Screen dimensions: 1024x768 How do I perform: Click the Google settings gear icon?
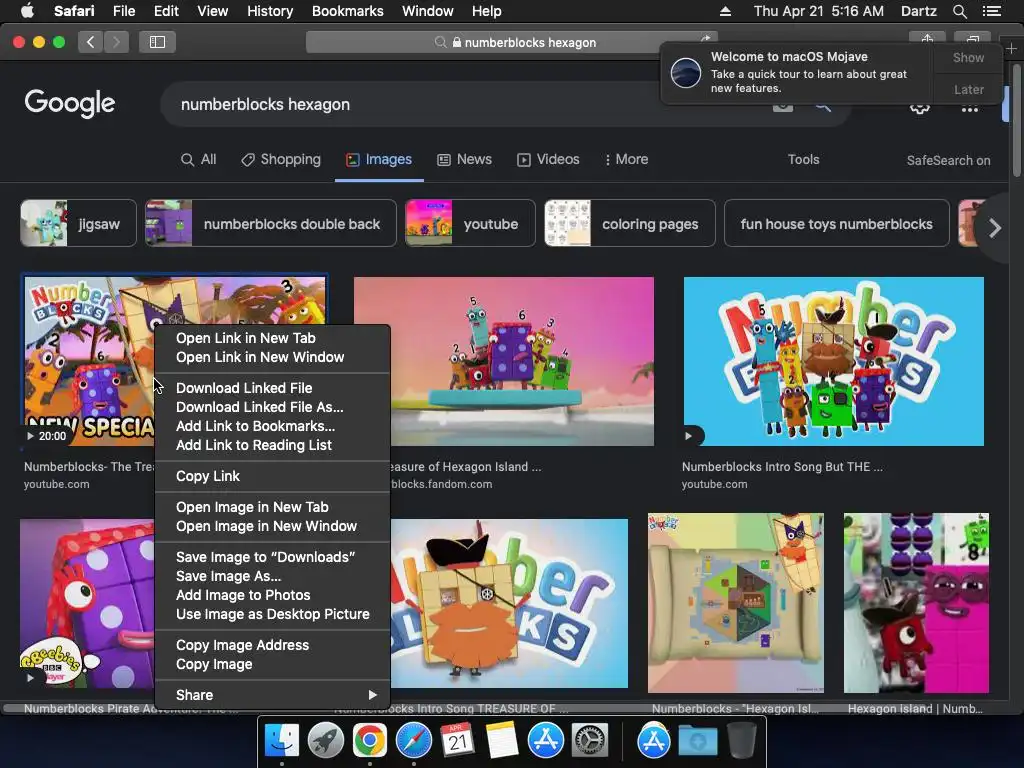pyautogui.click(x=920, y=108)
